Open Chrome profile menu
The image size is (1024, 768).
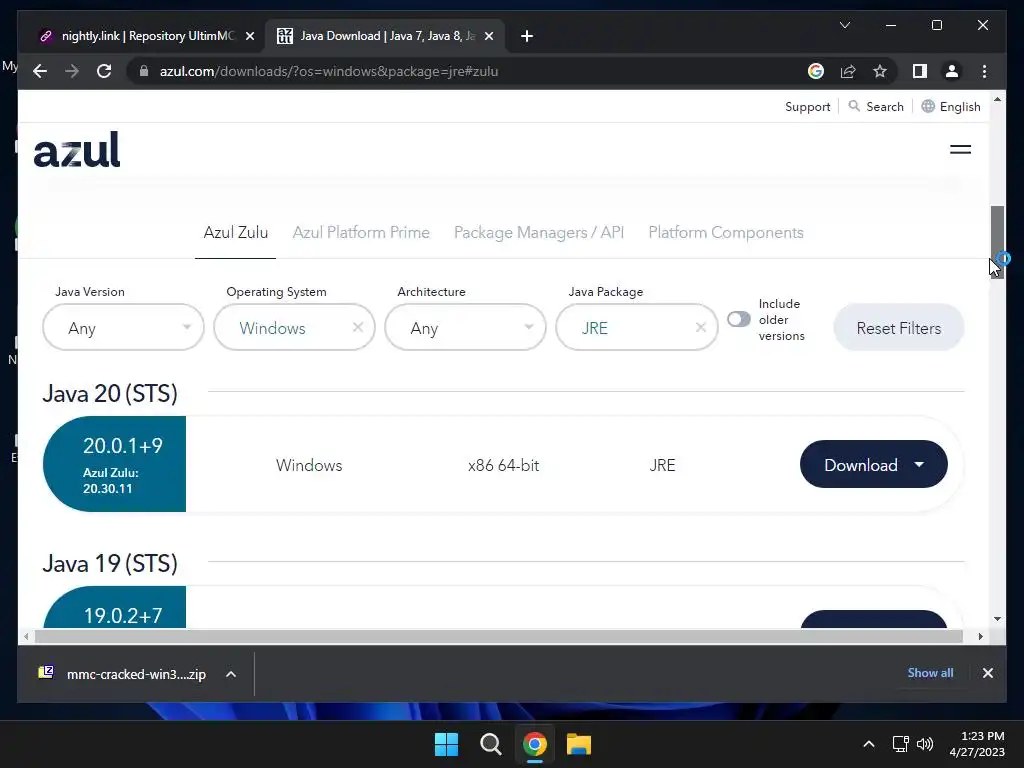[x=952, y=71]
